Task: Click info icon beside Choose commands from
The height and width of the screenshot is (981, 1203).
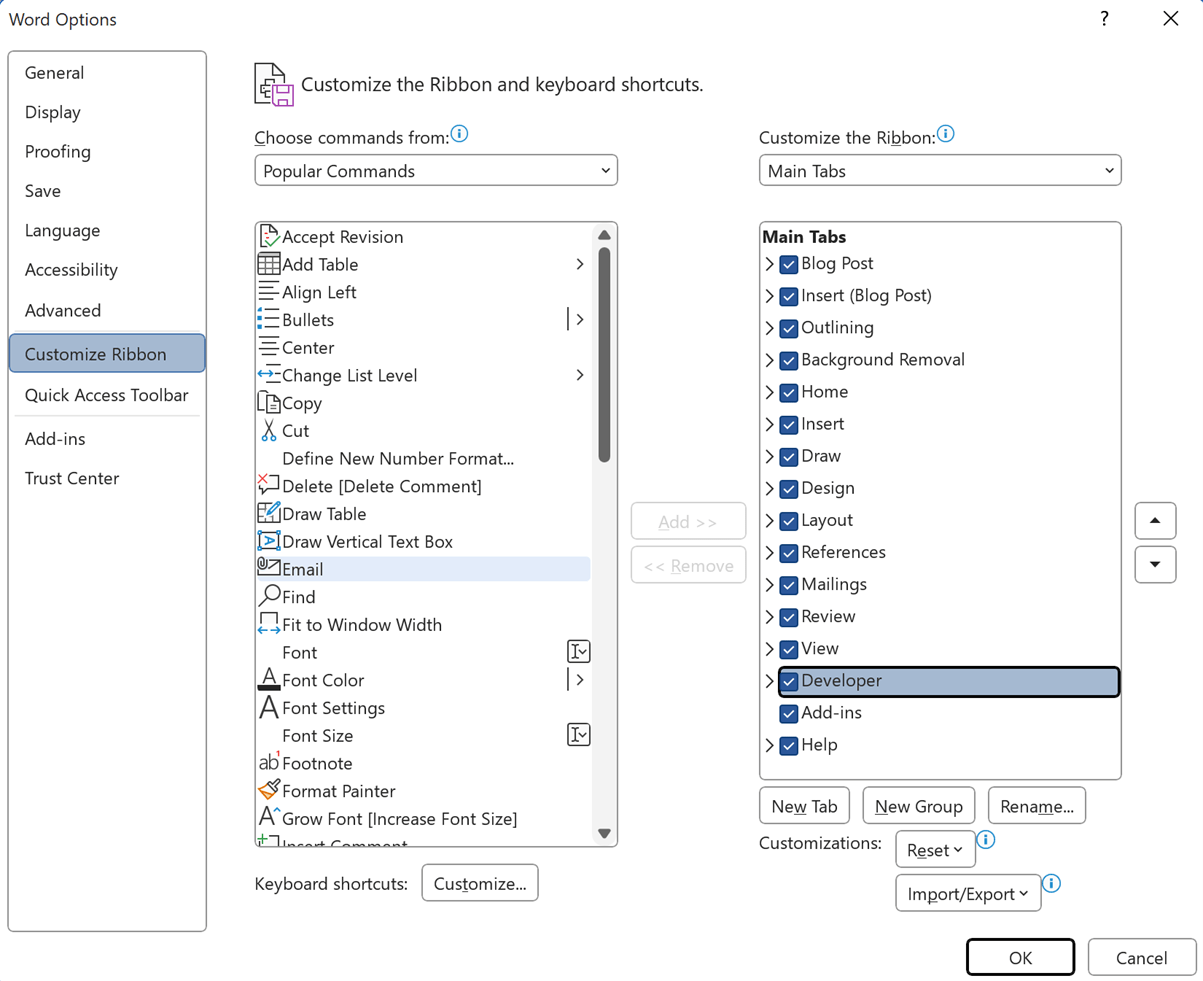Action: 459,134
